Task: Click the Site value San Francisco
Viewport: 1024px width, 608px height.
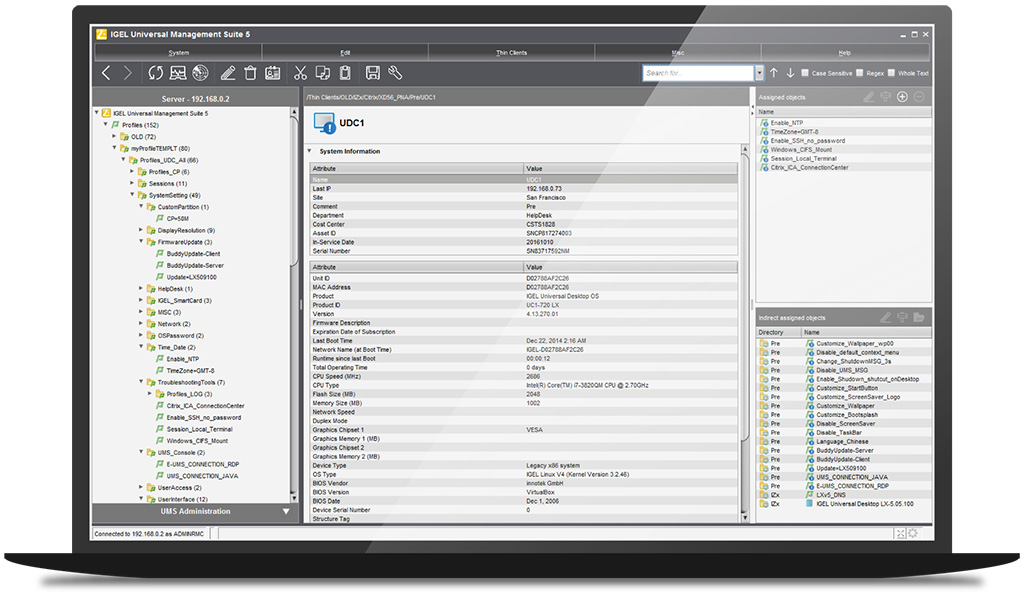Action: (546, 197)
